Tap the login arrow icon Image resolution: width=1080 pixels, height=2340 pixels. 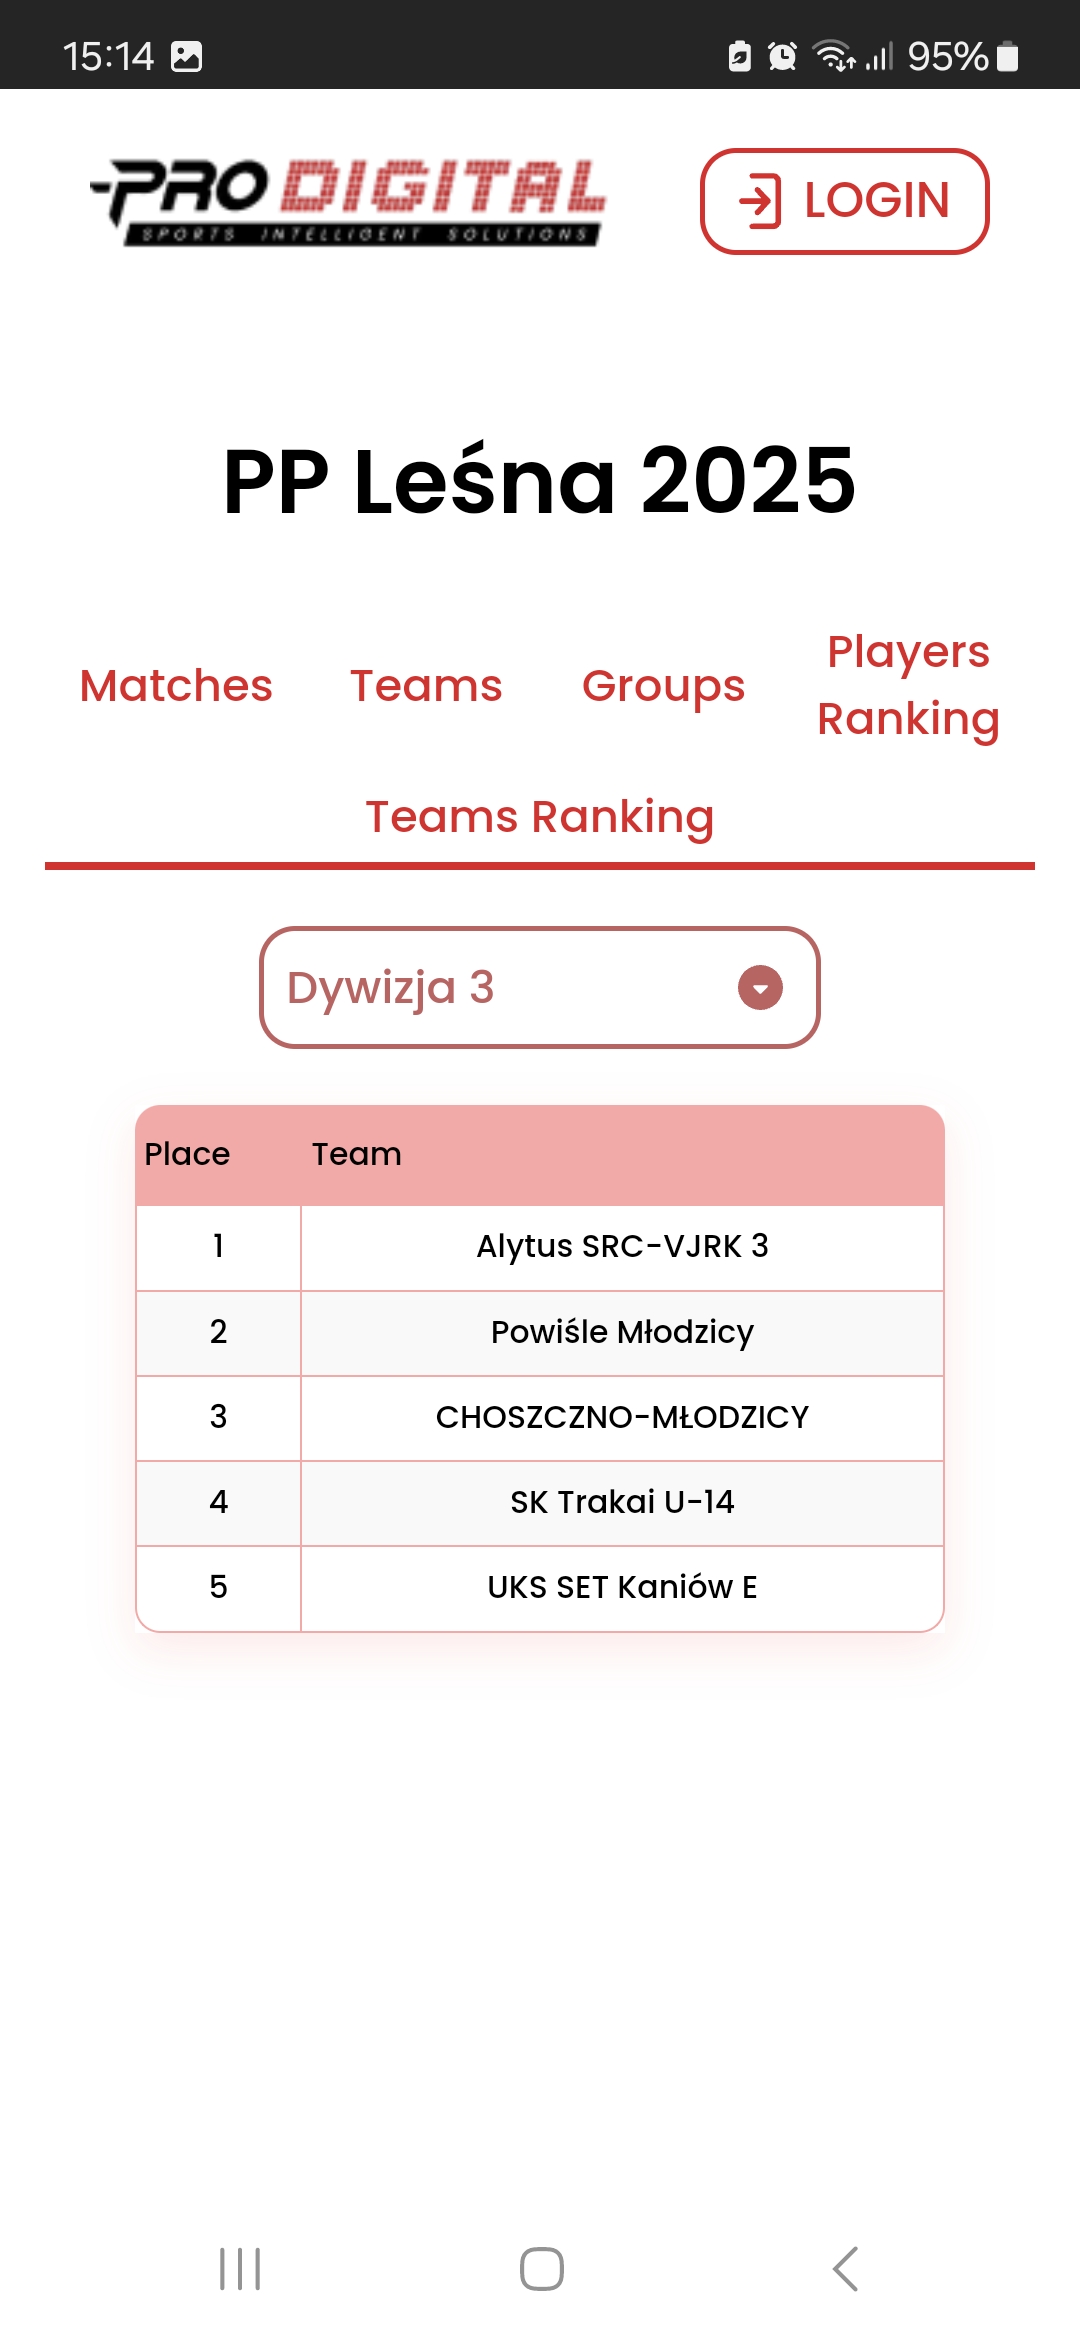pyautogui.click(x=760, y=201)
